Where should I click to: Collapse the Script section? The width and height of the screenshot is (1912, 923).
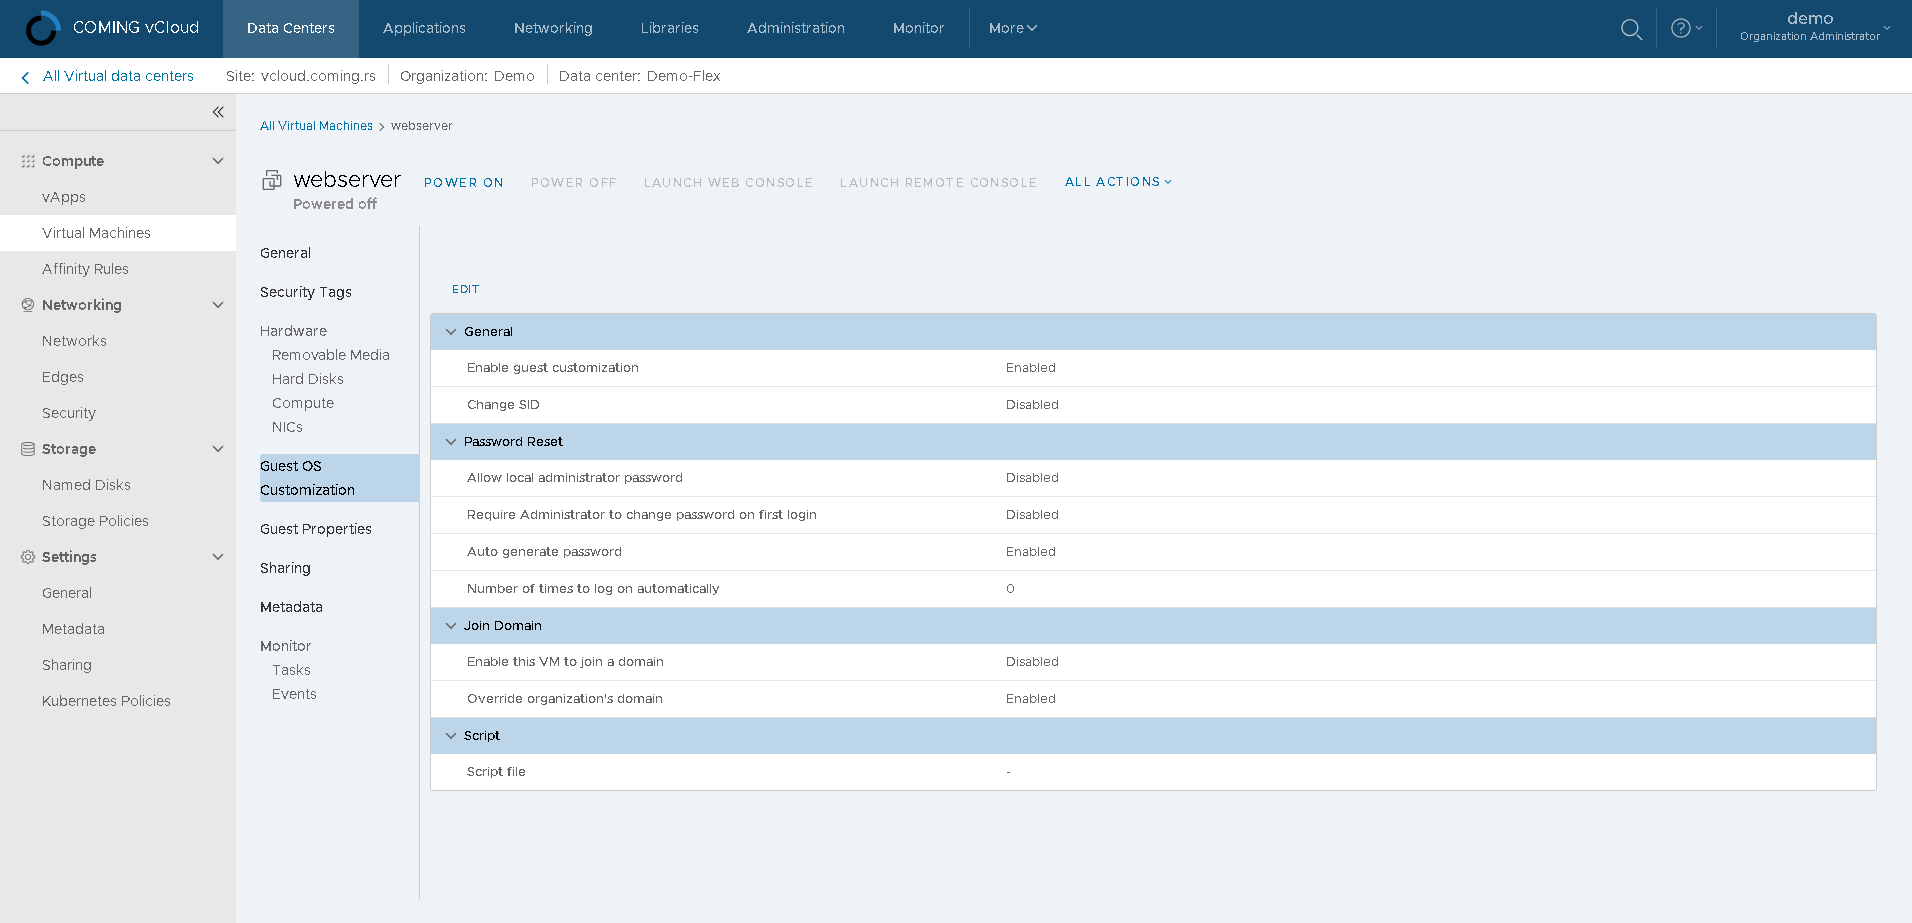[451, 736]
